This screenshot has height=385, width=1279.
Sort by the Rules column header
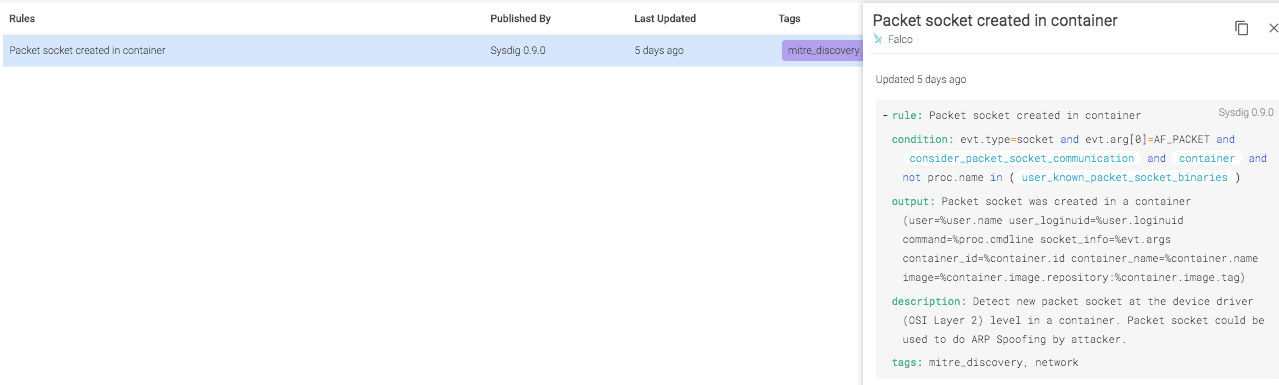(22, 18)
